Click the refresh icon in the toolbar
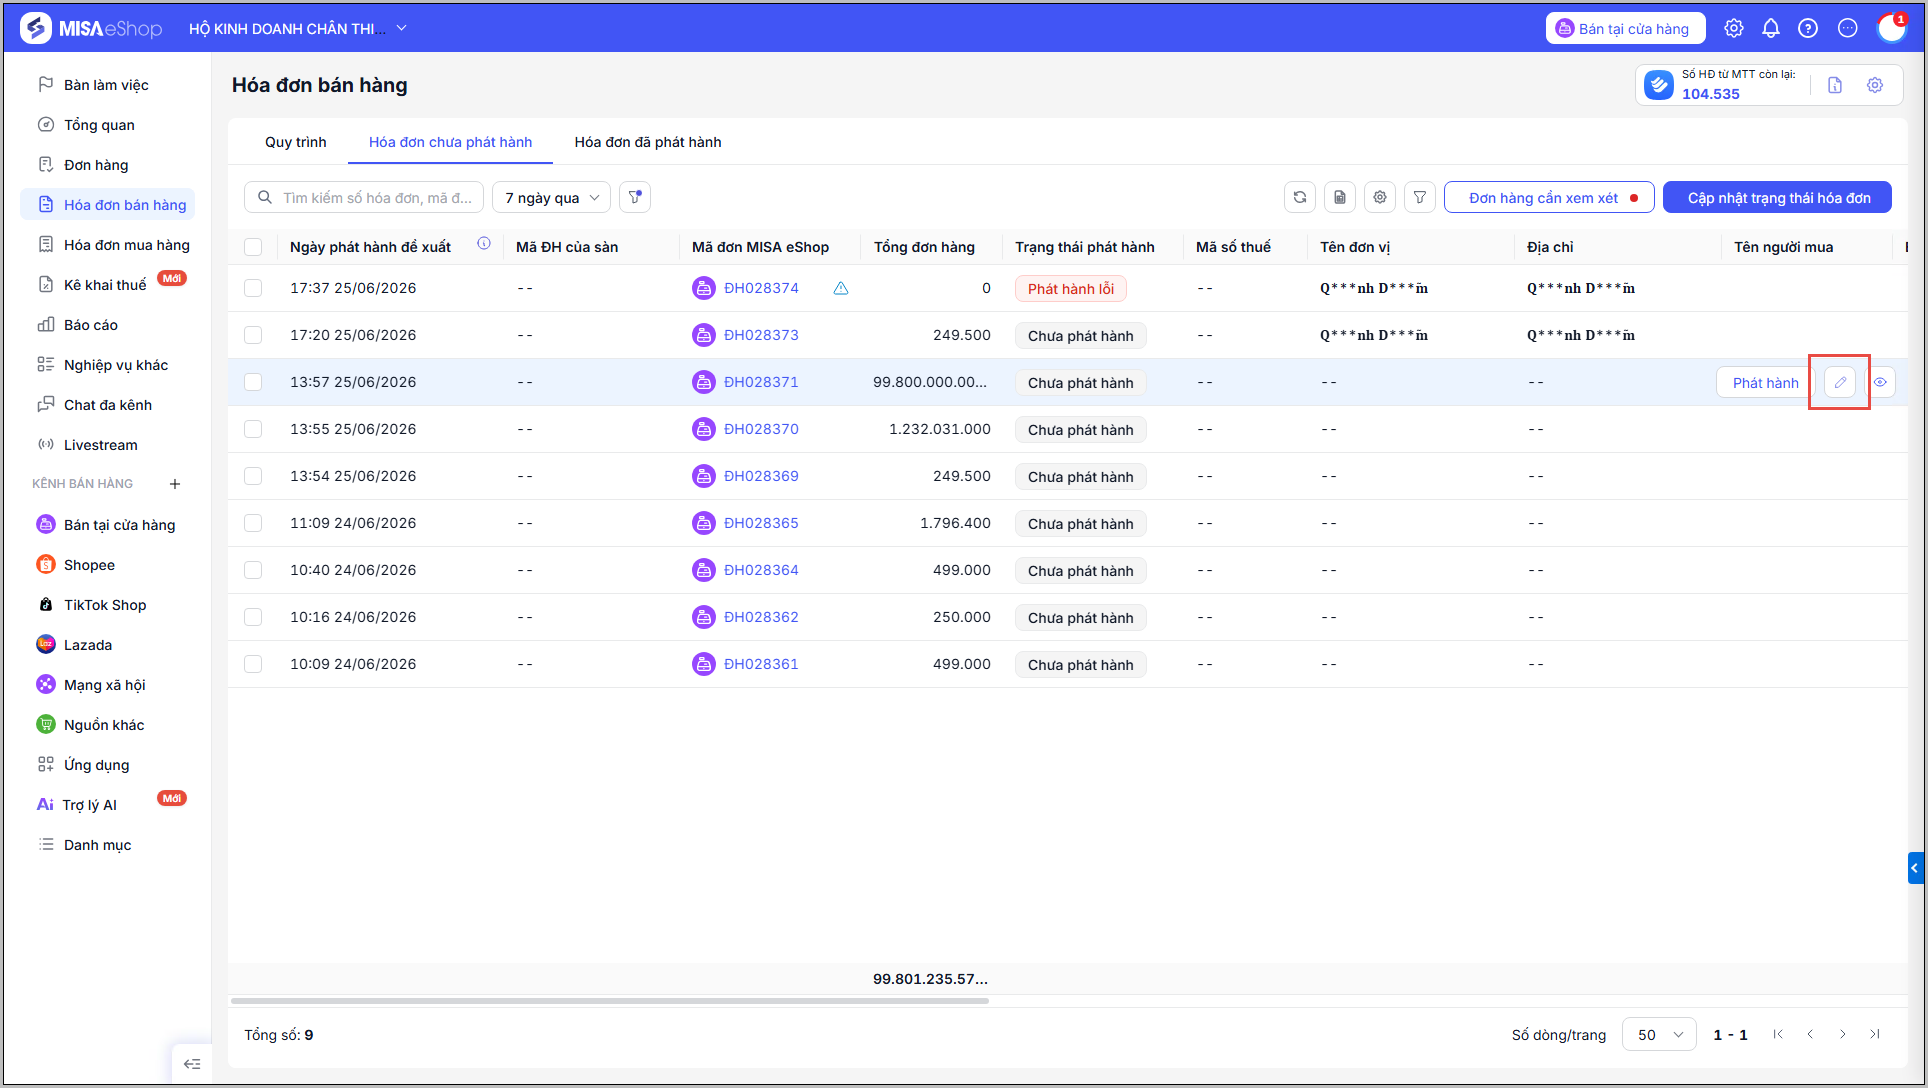Viewport: 1928px width, 1088px height. point(1300,197)
